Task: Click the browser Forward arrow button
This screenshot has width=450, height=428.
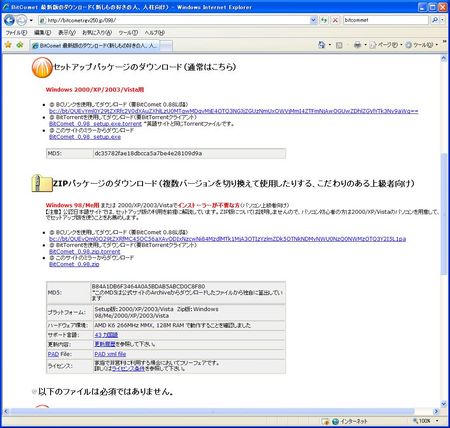Action: tap(21, 20)
